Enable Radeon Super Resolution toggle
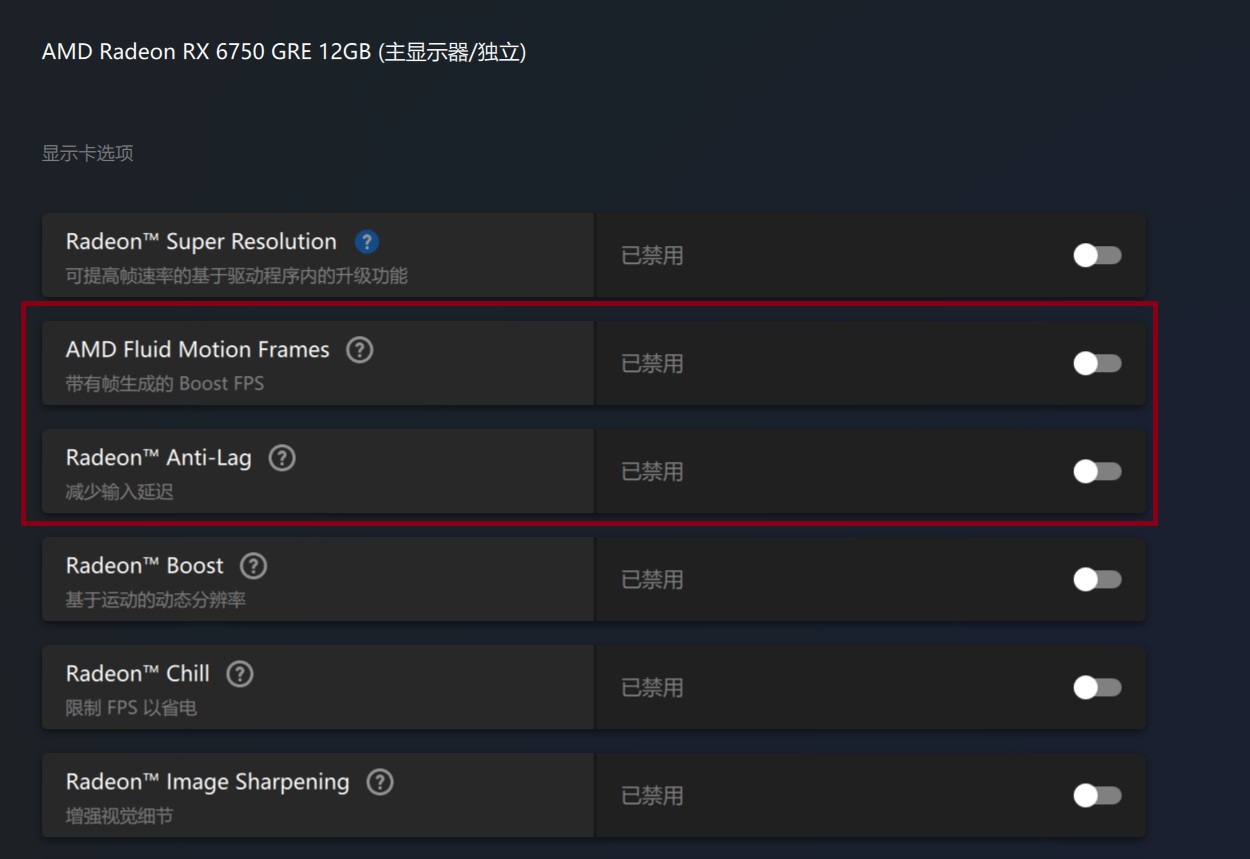The image size is (1250, 859). pos(1097,255)
